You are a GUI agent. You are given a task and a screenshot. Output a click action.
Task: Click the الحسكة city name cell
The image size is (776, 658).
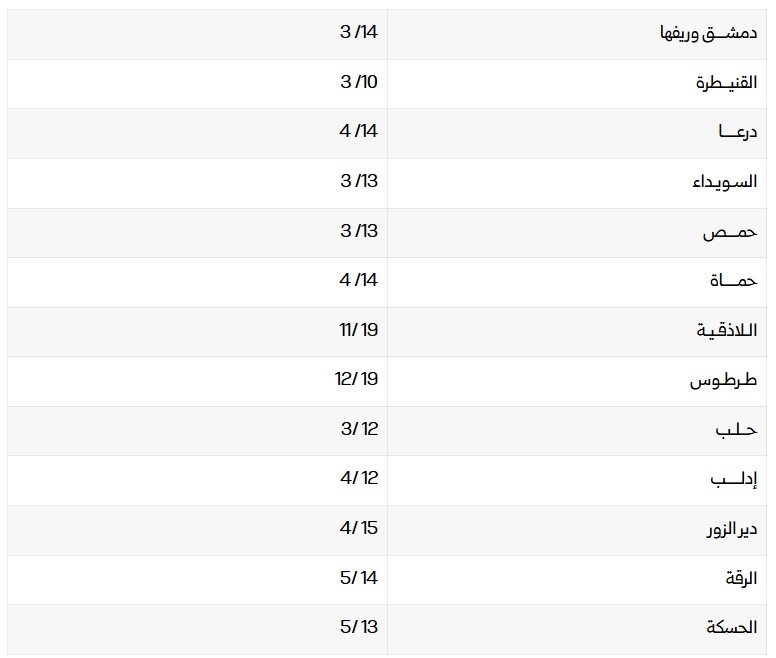pos(731,628)
